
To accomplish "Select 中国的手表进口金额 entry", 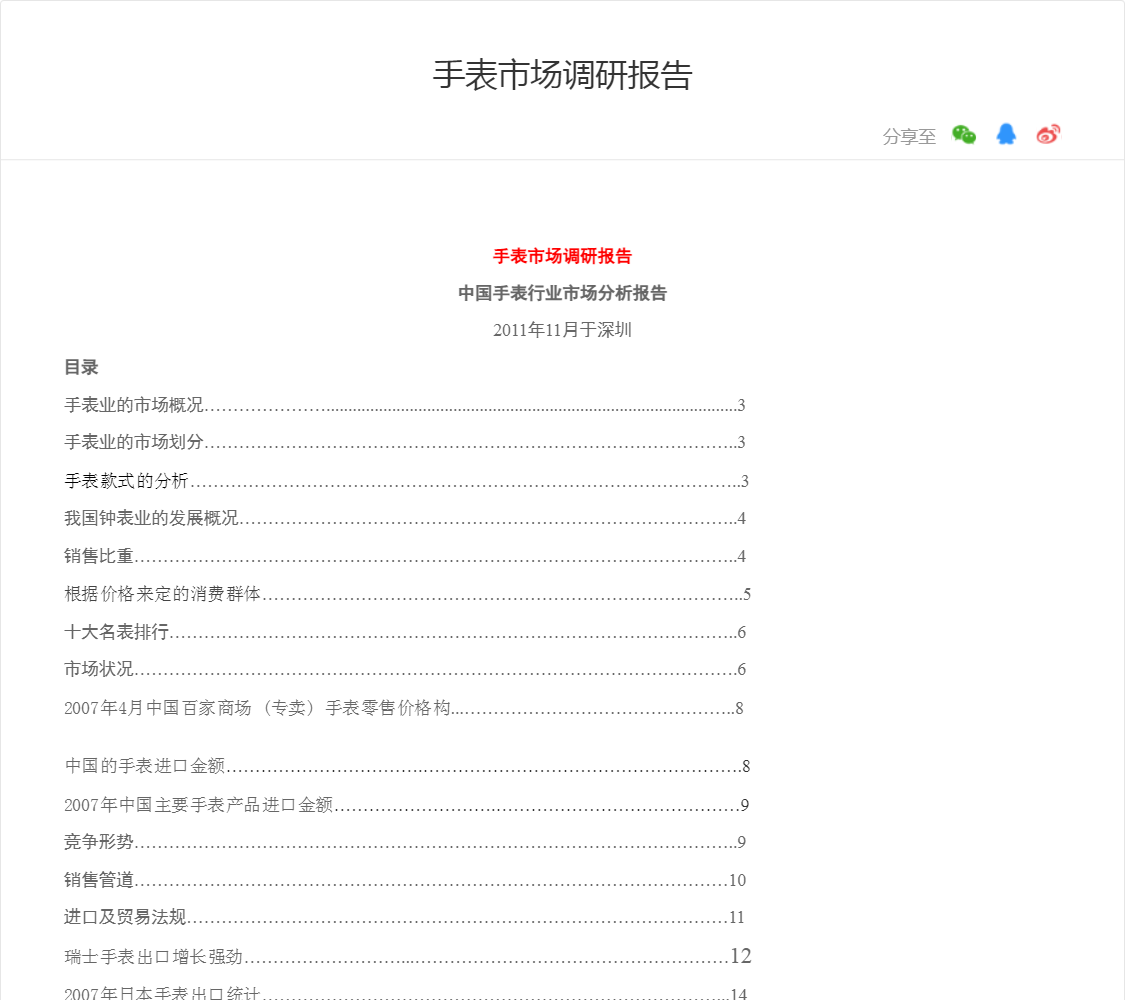I will tap(145, 767).
